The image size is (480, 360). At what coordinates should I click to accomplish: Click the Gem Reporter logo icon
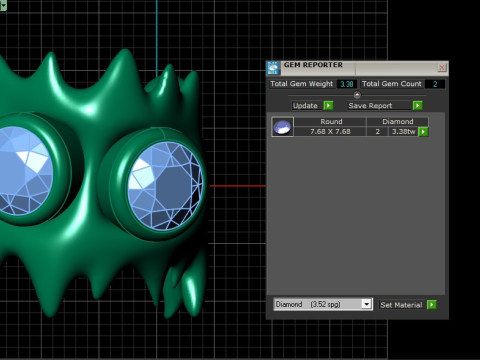click(273, 68)
